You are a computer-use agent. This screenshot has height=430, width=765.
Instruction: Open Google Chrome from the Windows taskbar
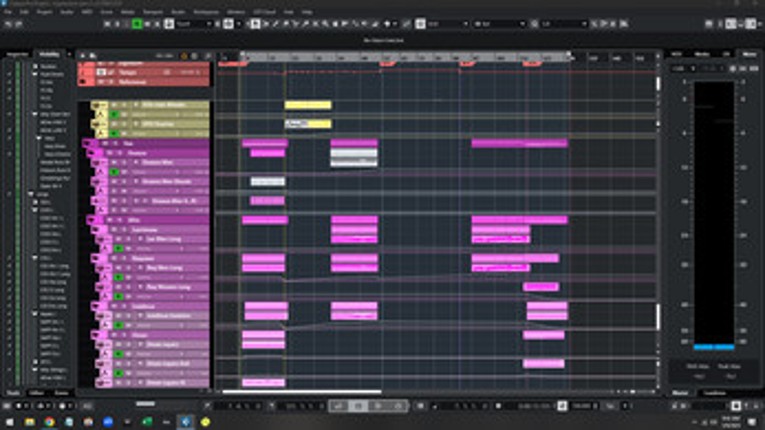point(49,422)
